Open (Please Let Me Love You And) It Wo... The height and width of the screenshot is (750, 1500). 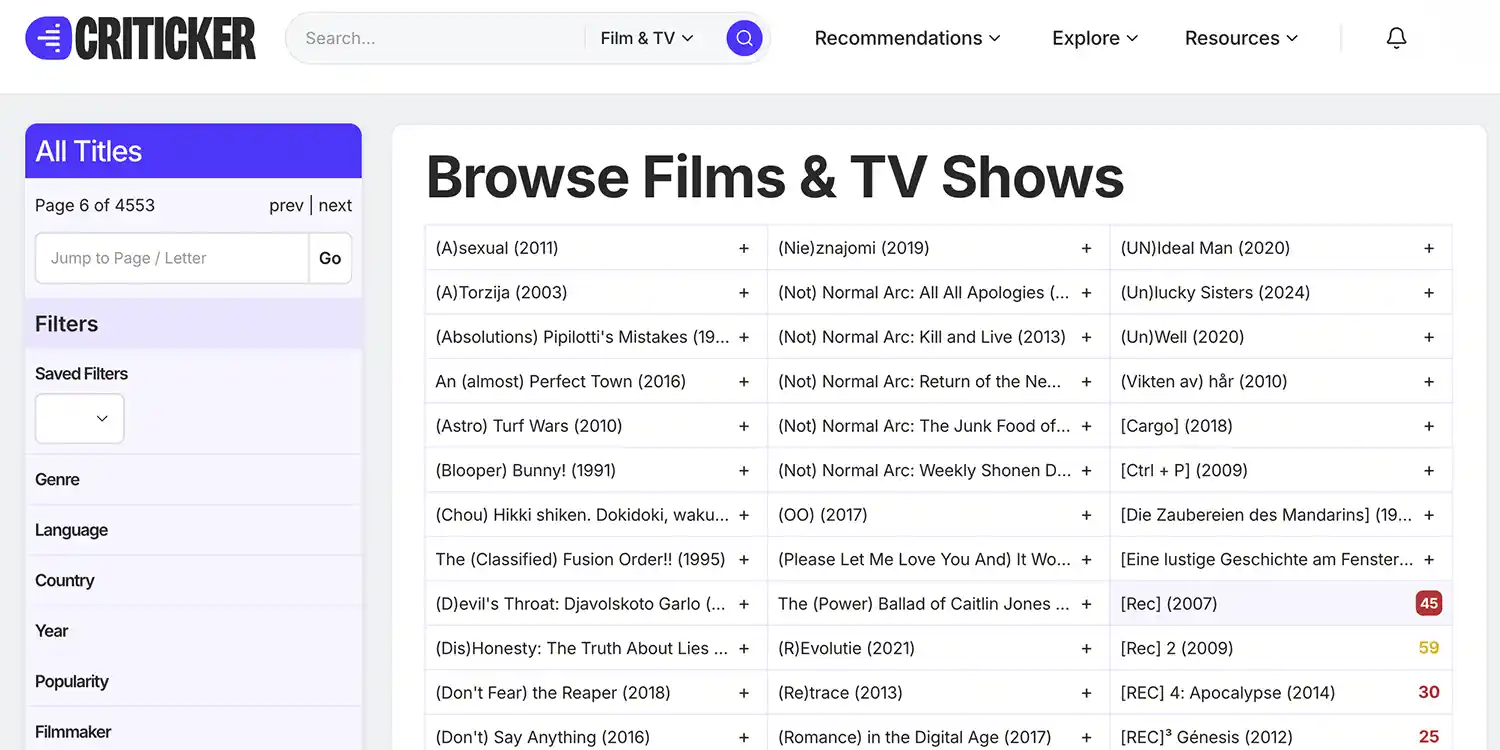tap(925, 559)
